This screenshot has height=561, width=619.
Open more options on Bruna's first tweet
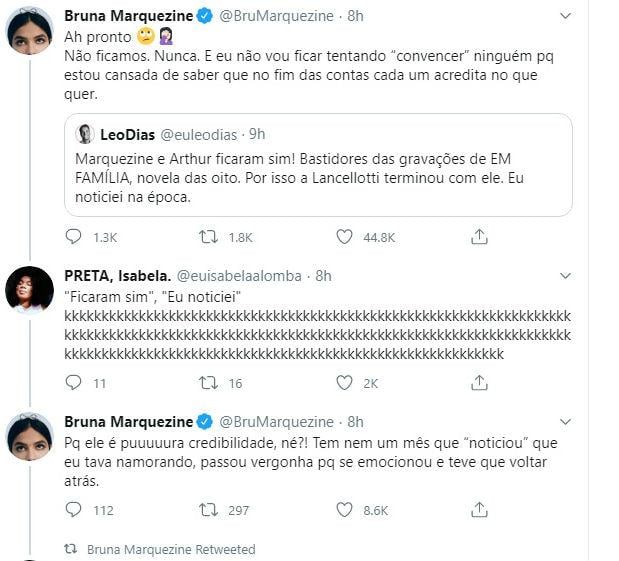click(x=566, y=16)
